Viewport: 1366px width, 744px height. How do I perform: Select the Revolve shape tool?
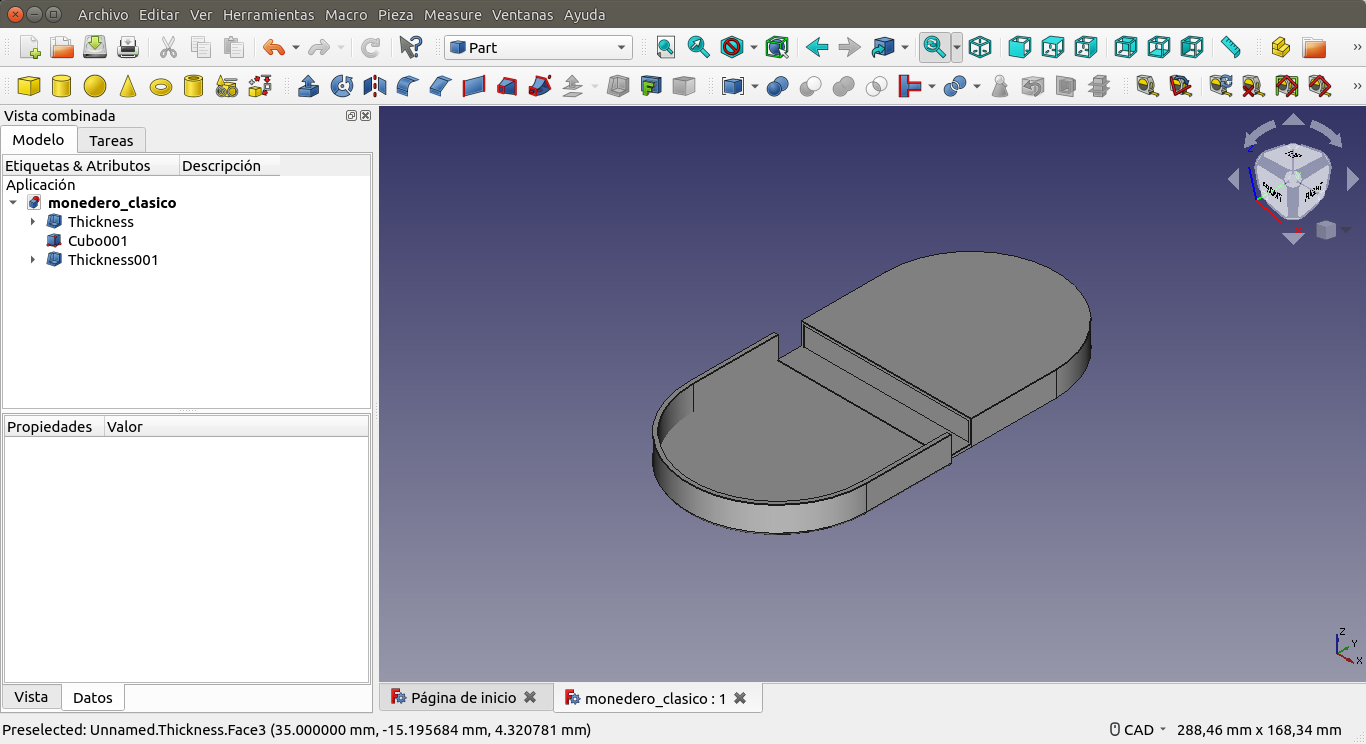click(x=342, y=87)
